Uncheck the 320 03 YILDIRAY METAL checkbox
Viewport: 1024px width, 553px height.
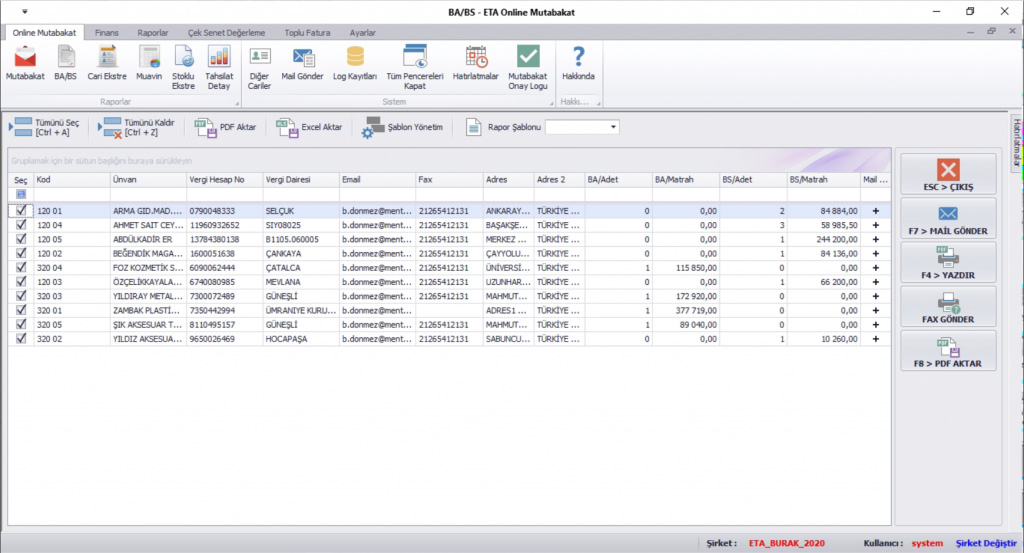tap(21, 296)
